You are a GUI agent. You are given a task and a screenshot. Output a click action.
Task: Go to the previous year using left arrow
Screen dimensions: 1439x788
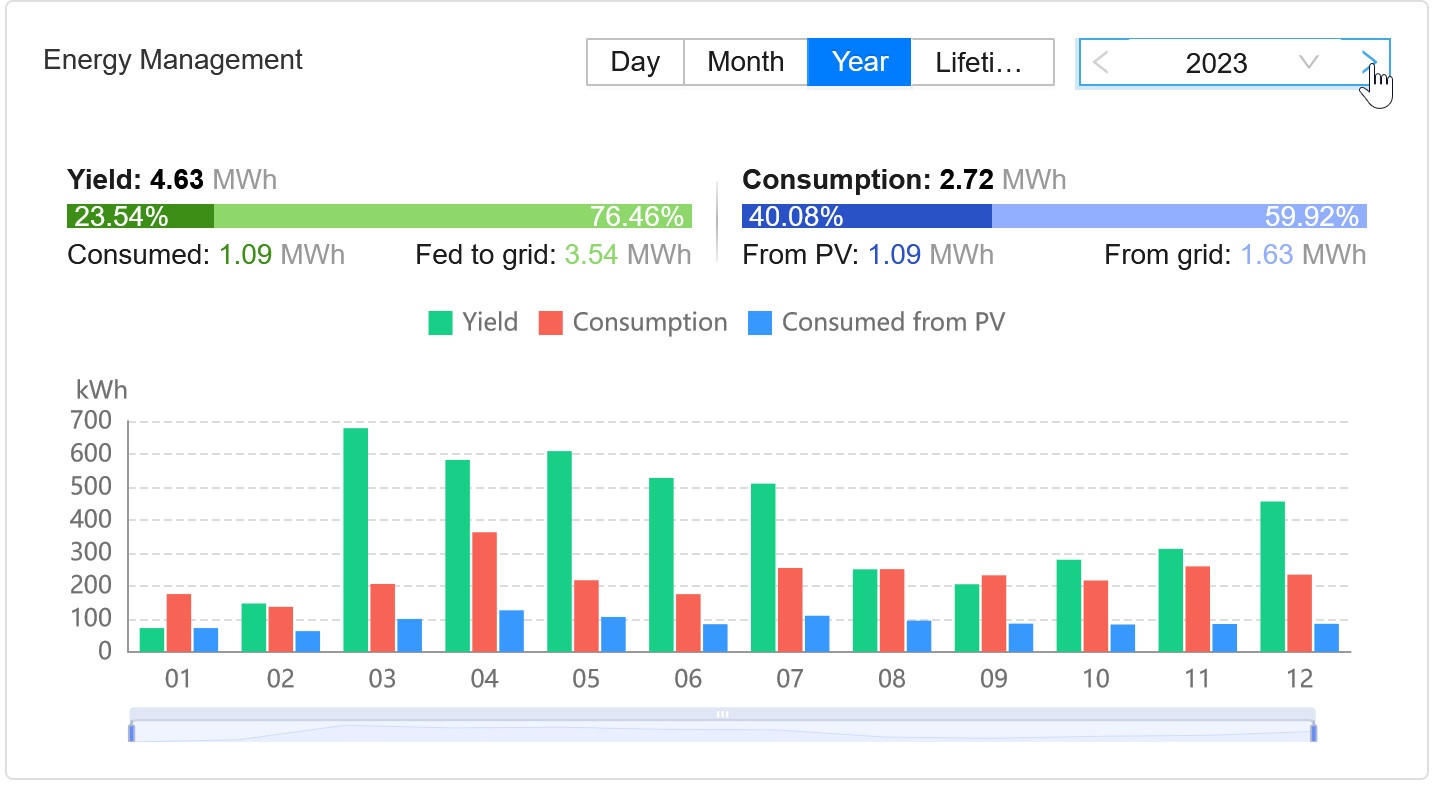tap(1101, 63)
